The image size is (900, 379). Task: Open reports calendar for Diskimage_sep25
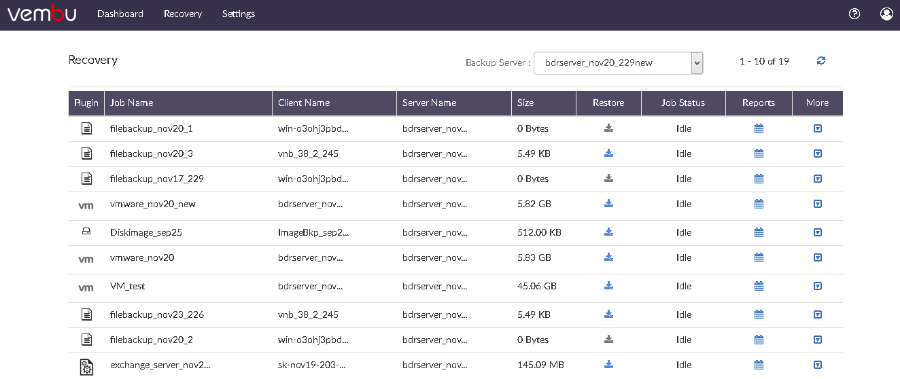[758, 233]
